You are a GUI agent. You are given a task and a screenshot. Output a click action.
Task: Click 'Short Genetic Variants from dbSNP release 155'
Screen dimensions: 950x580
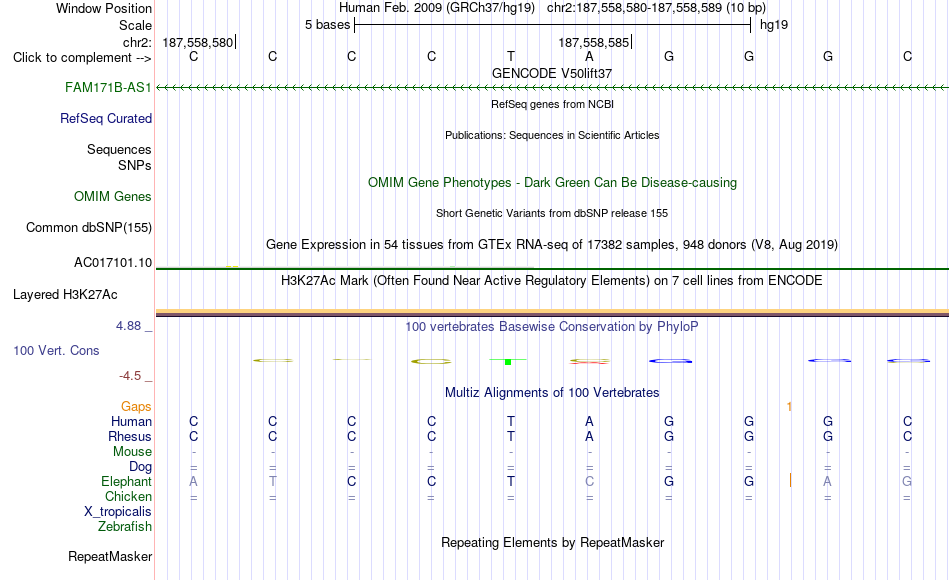[552, 213]
